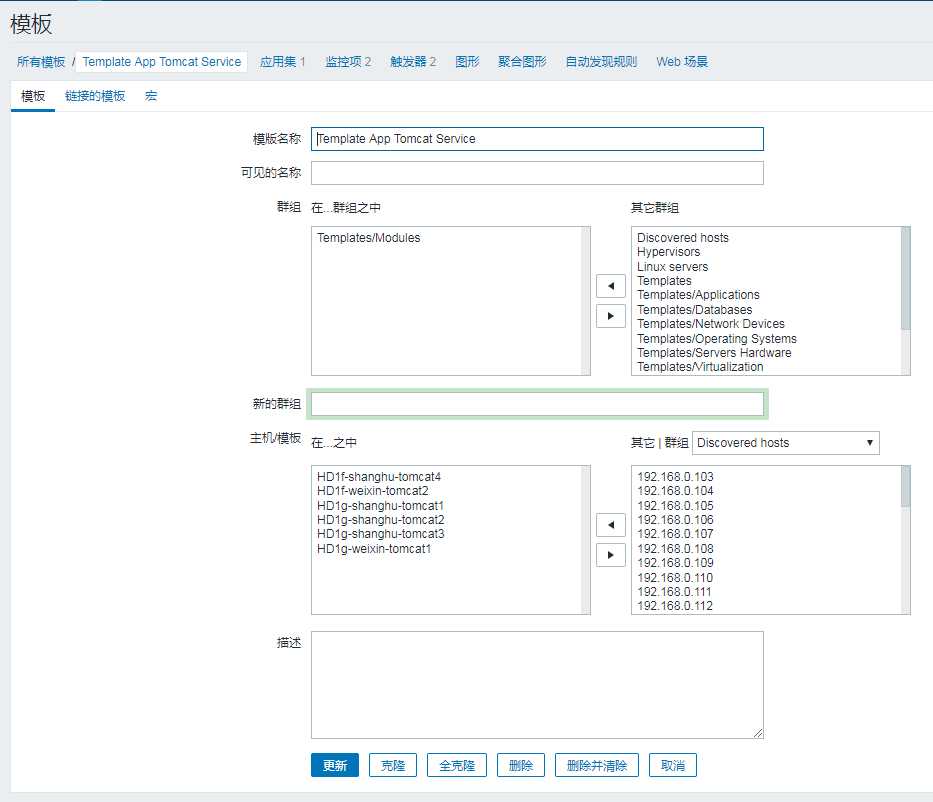Select host 192.168.0.111
933x802 pixels.
674,592
